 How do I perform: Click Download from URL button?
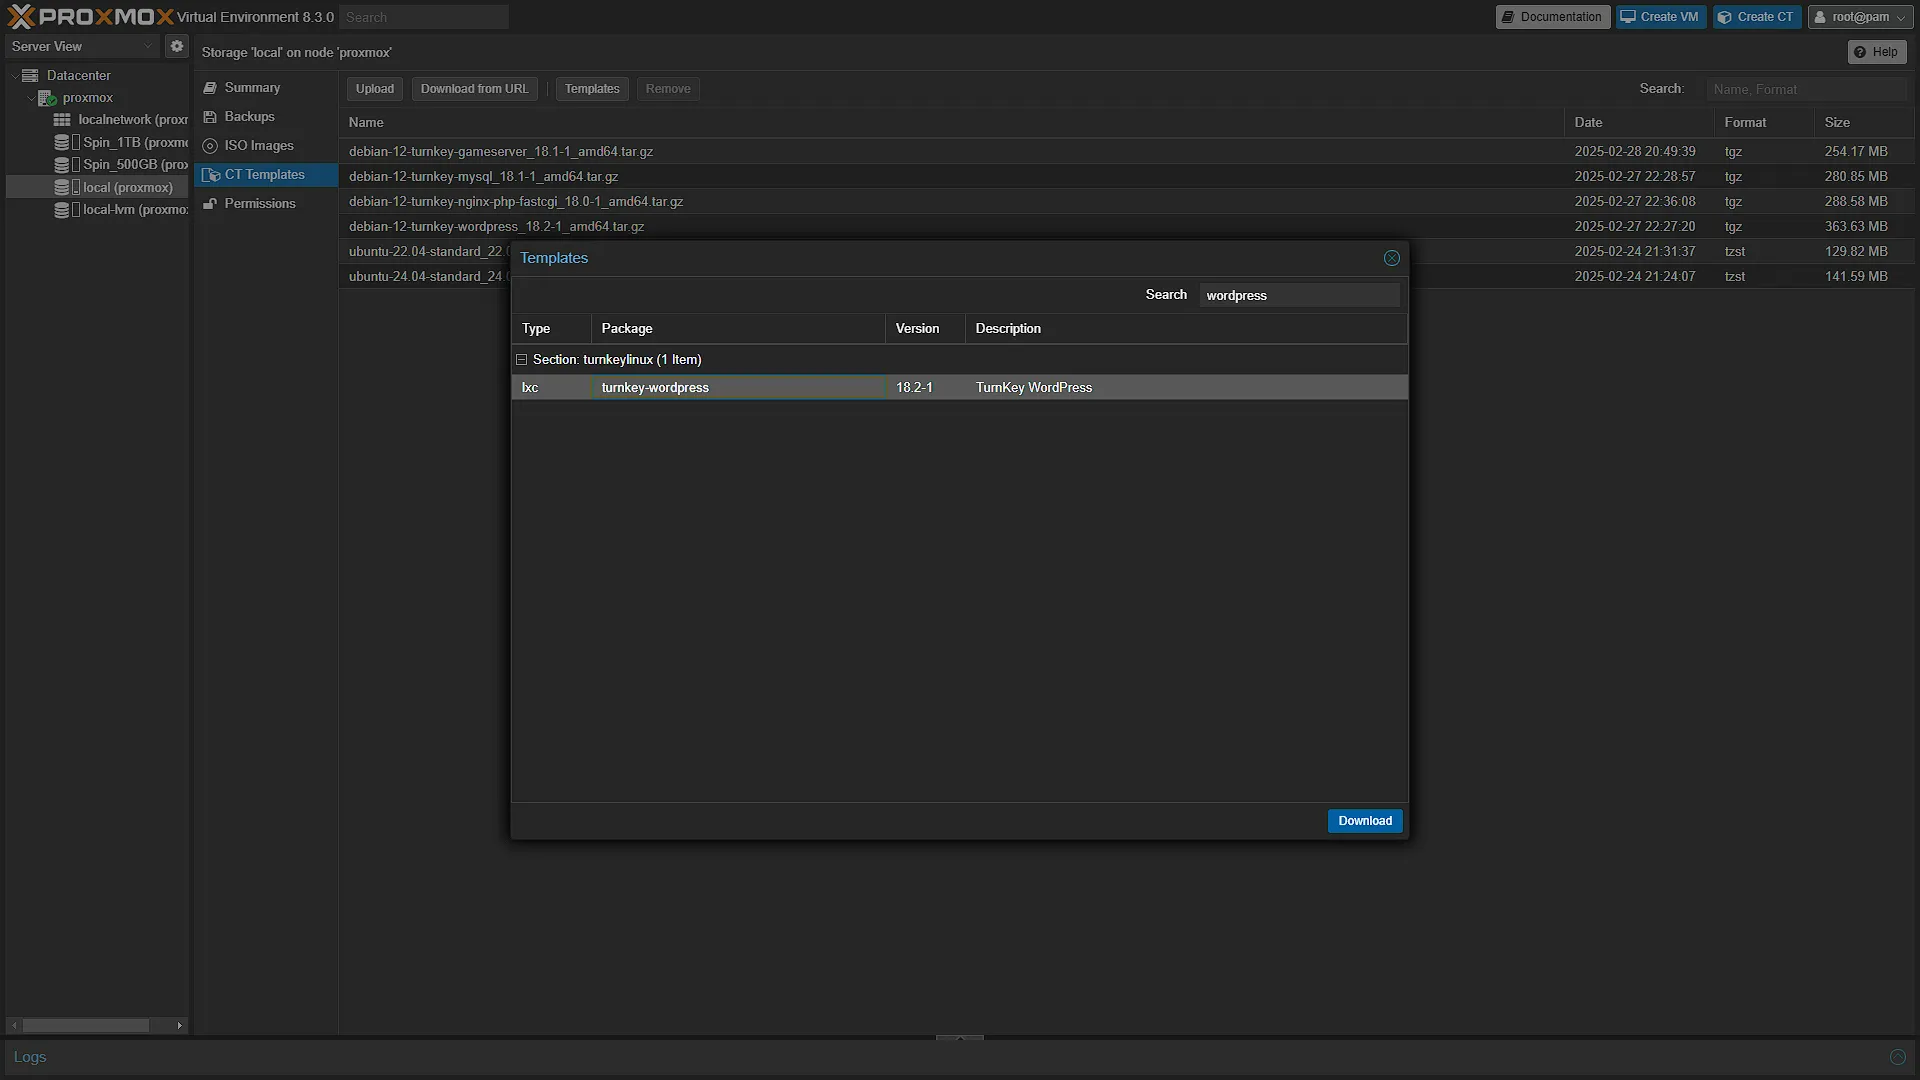pyautogui.click(x=475, y=89)
